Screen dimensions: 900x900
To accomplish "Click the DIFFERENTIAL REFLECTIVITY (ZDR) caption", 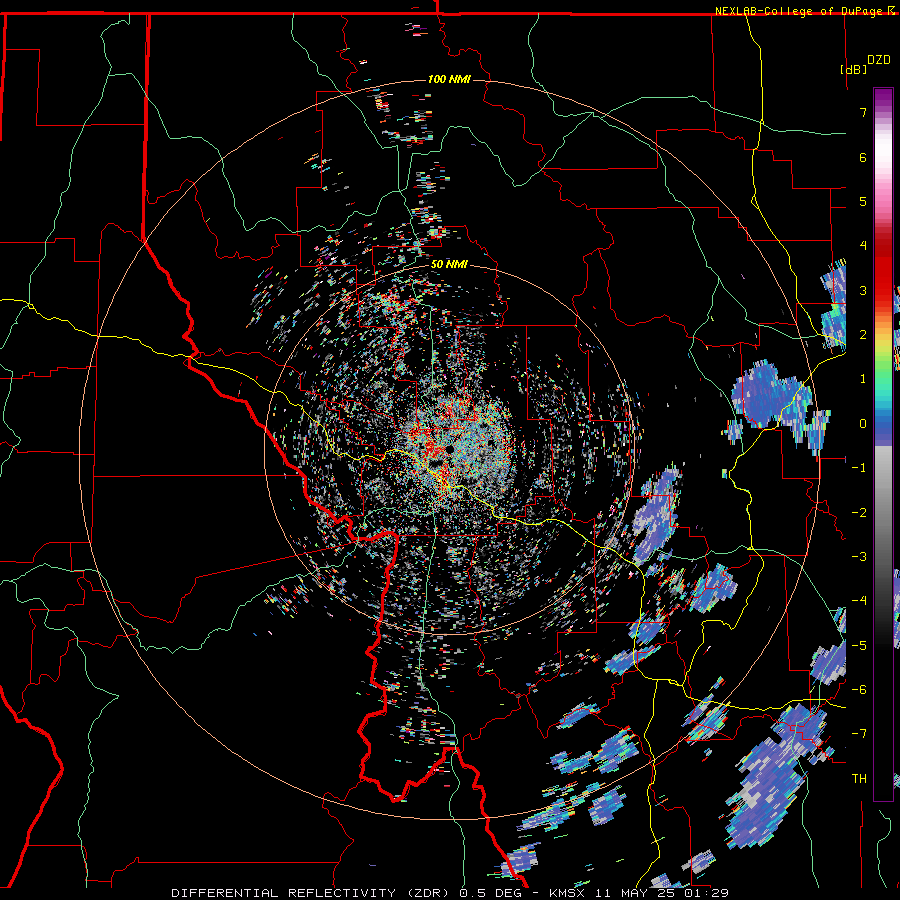I will pyautogui.click(x=312, y=893).
